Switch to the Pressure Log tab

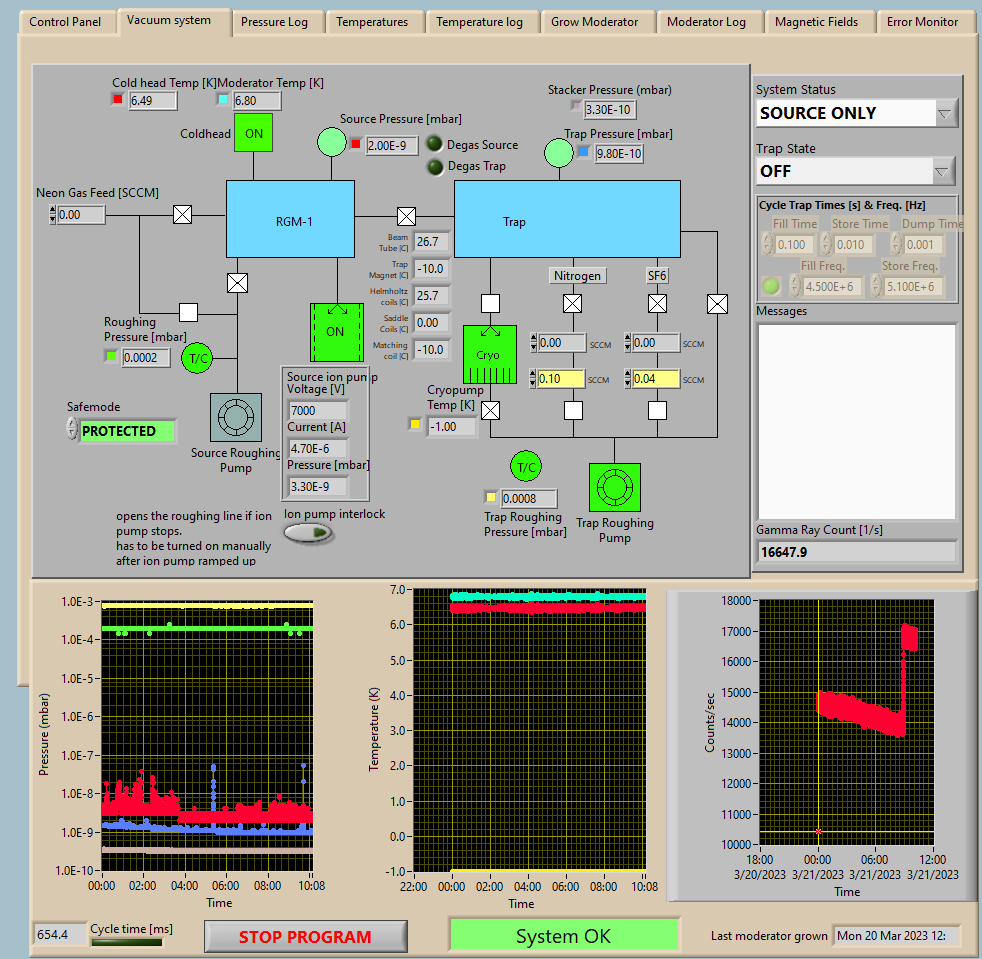click(x=274, y=22)
